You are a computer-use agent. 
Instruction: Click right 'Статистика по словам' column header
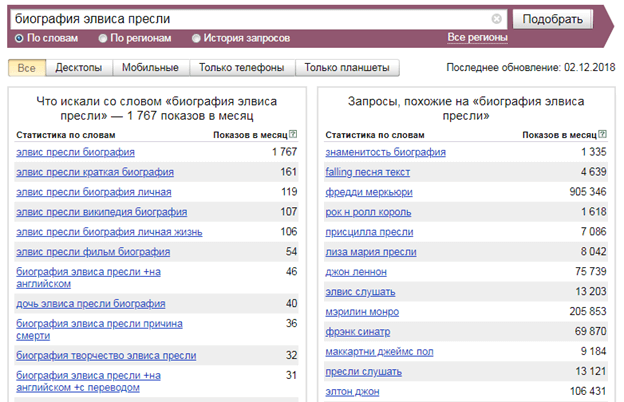coord(375,135)
